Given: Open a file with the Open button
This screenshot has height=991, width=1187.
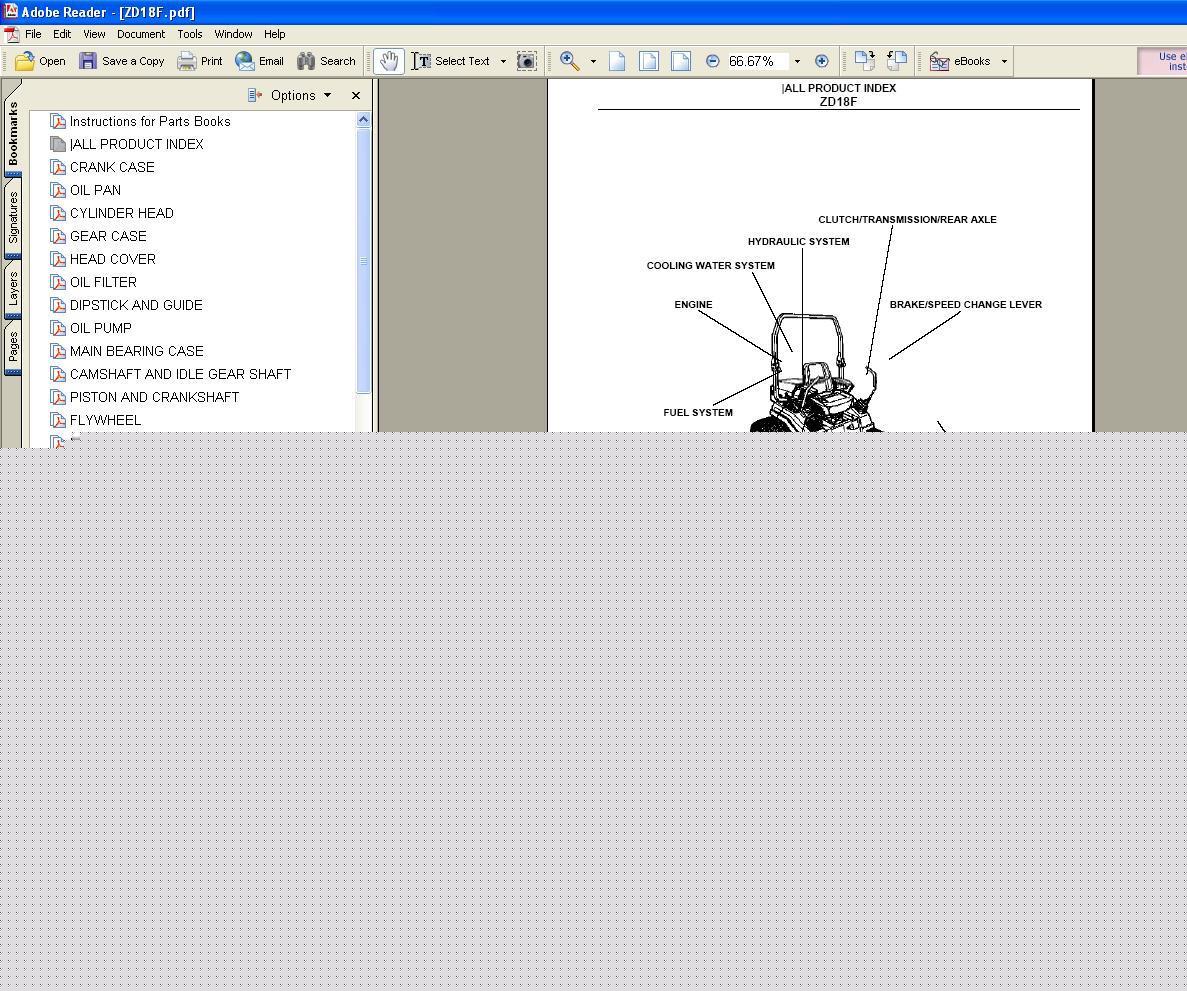Looking at the screenshot, I should click(x=41, y=61).
